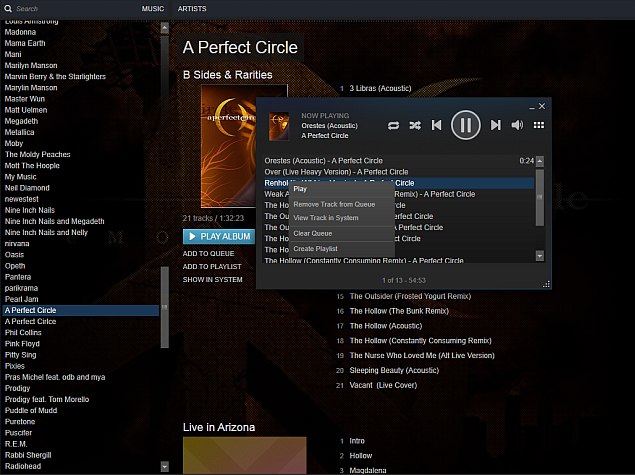Image resolution: width=635 pixels, height=475 pixels.
Task: Click the queue list scrollbar thumb
Action: (539, 197)
